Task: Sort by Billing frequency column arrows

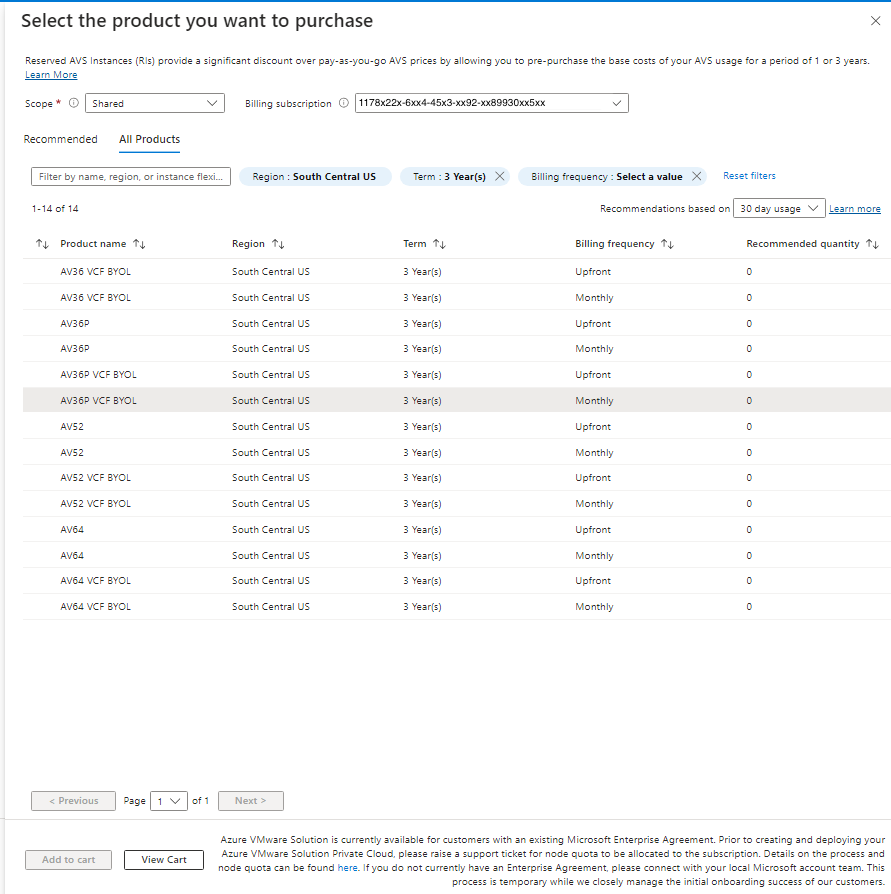Action: point(668,244)
